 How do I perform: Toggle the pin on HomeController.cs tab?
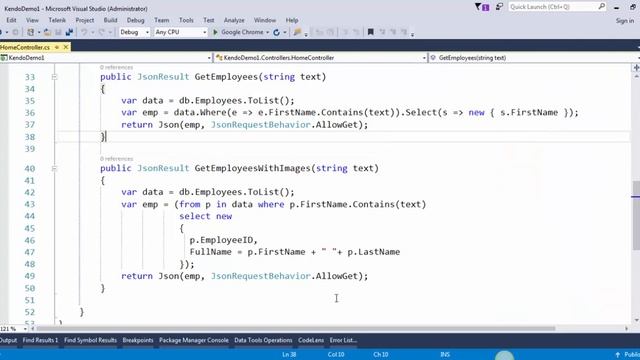pos(57,47)
